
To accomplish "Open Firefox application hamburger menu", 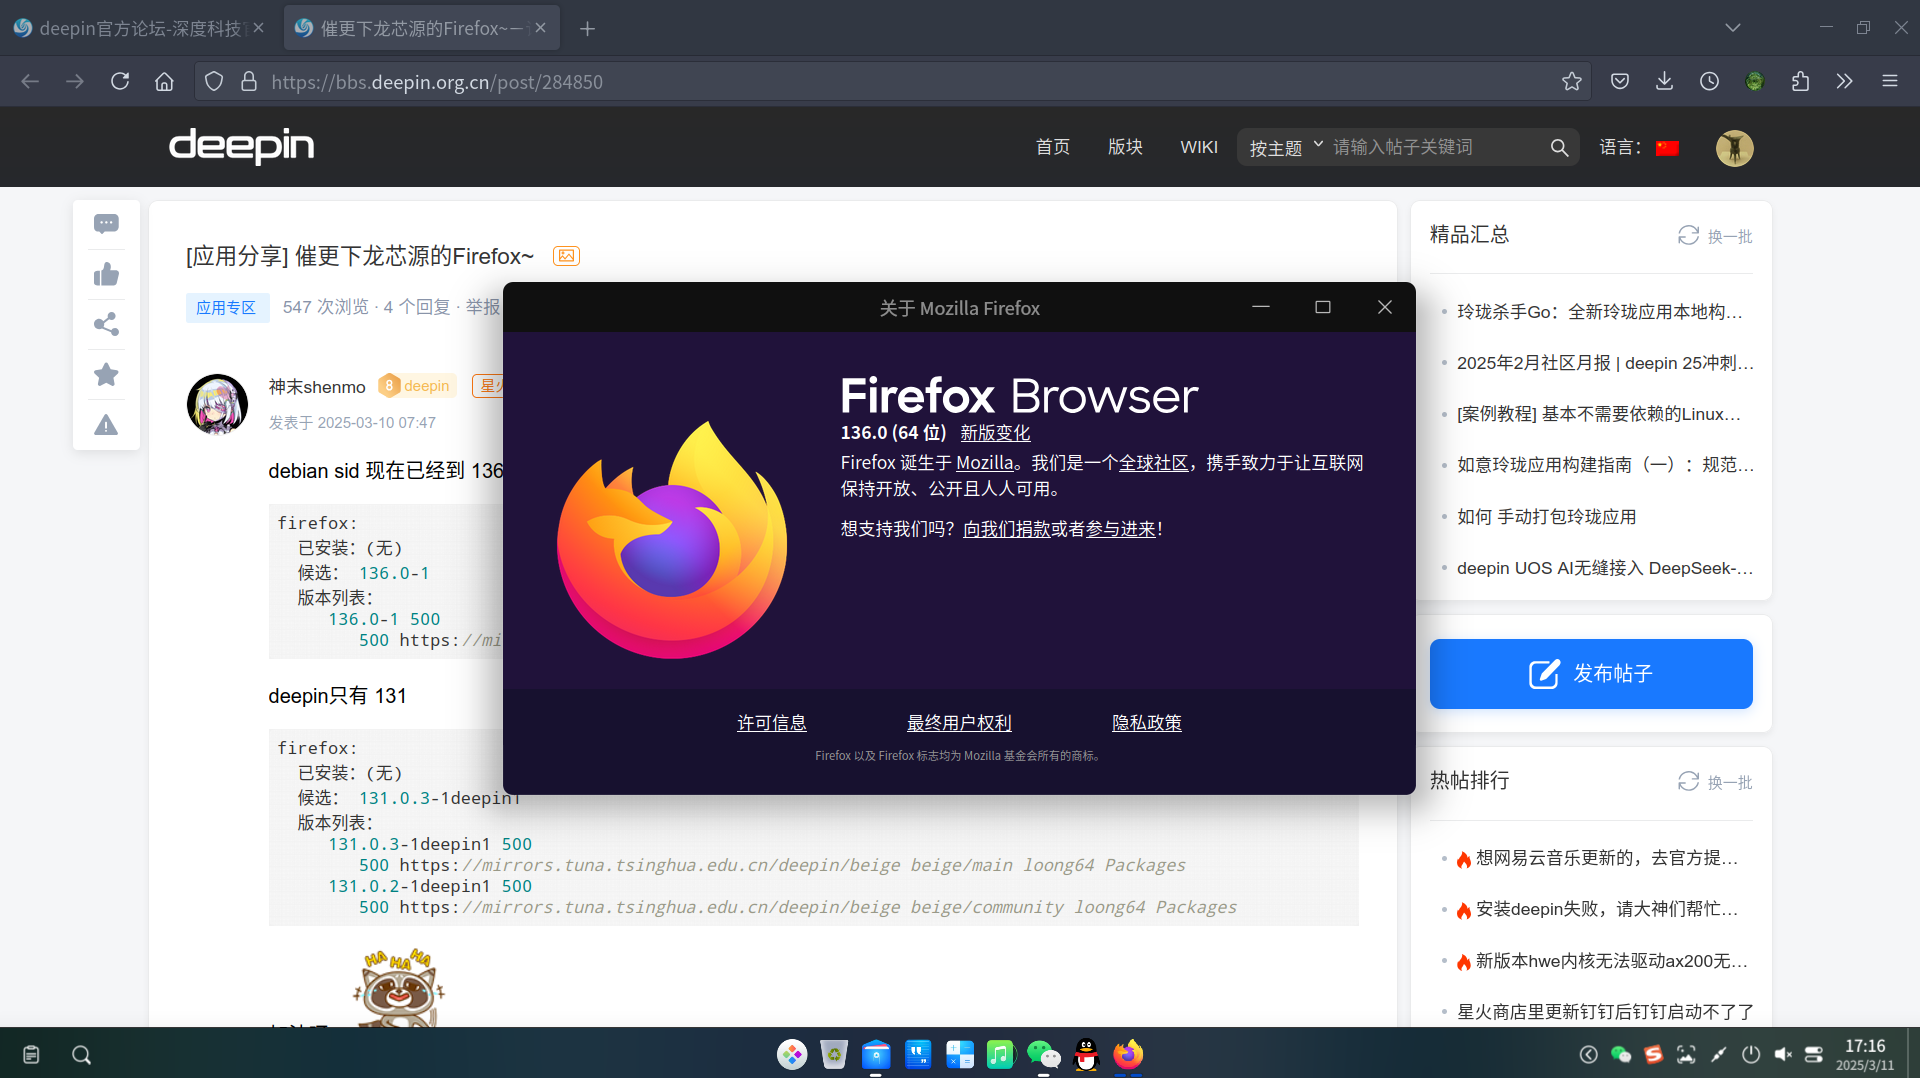I will coord(1890,82).
